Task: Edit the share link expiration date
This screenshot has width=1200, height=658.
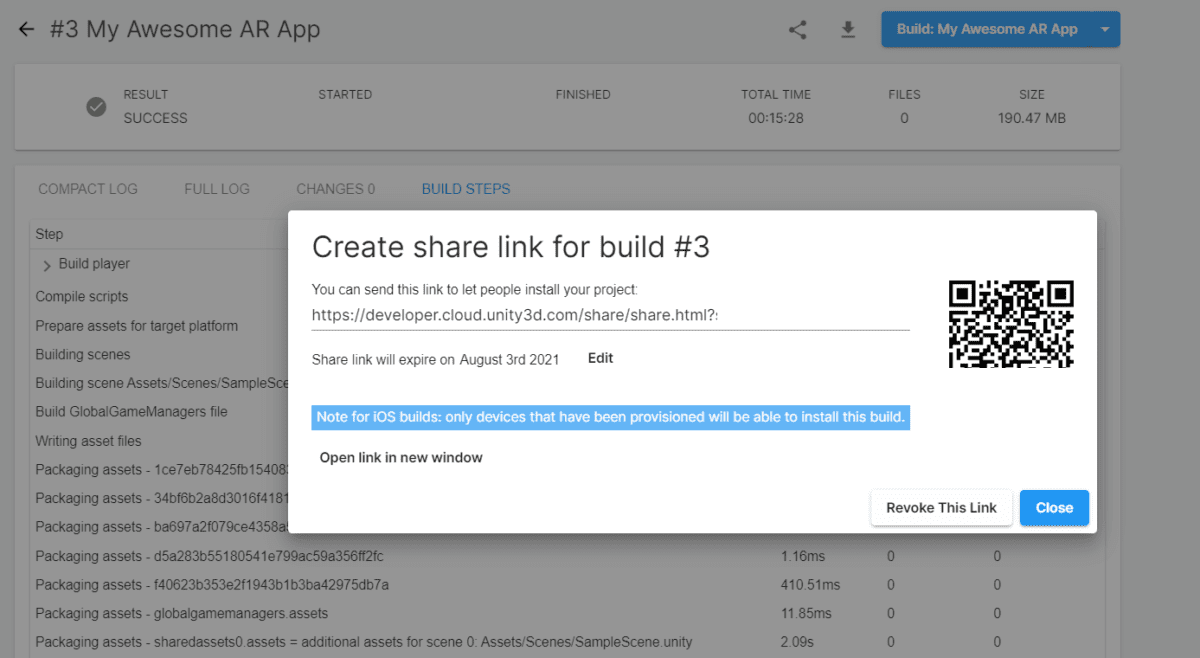Action: point(600,358)
